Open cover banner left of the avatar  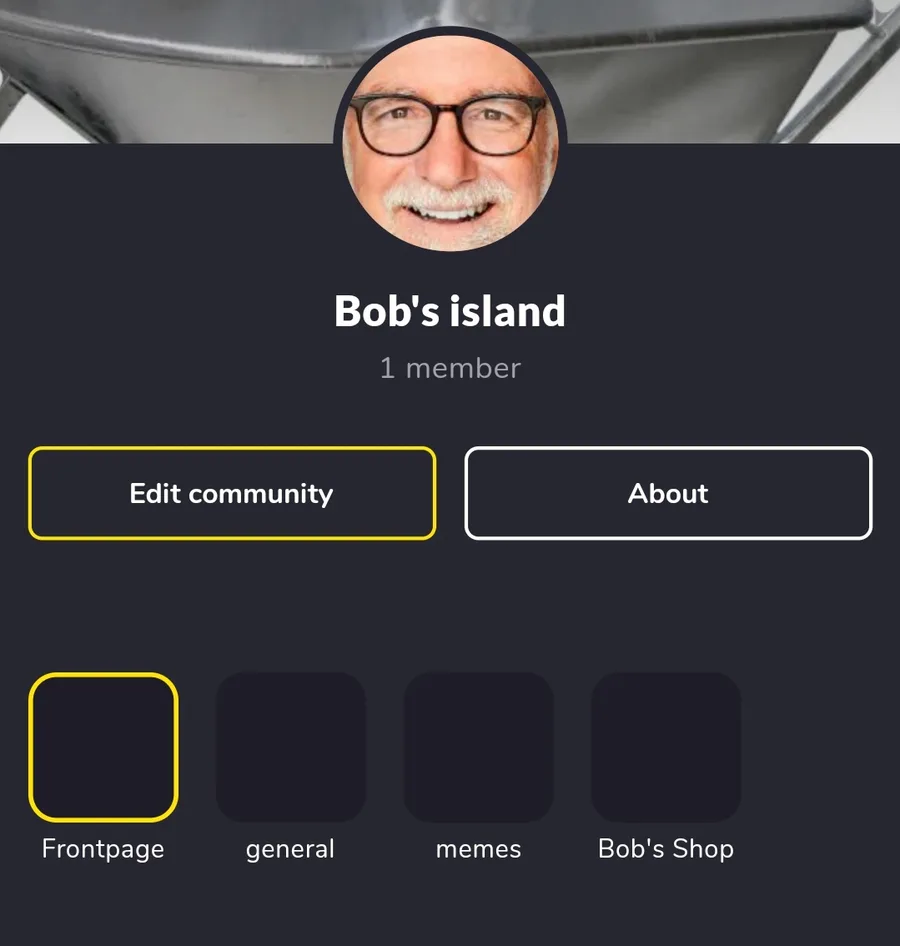[166, 71]
